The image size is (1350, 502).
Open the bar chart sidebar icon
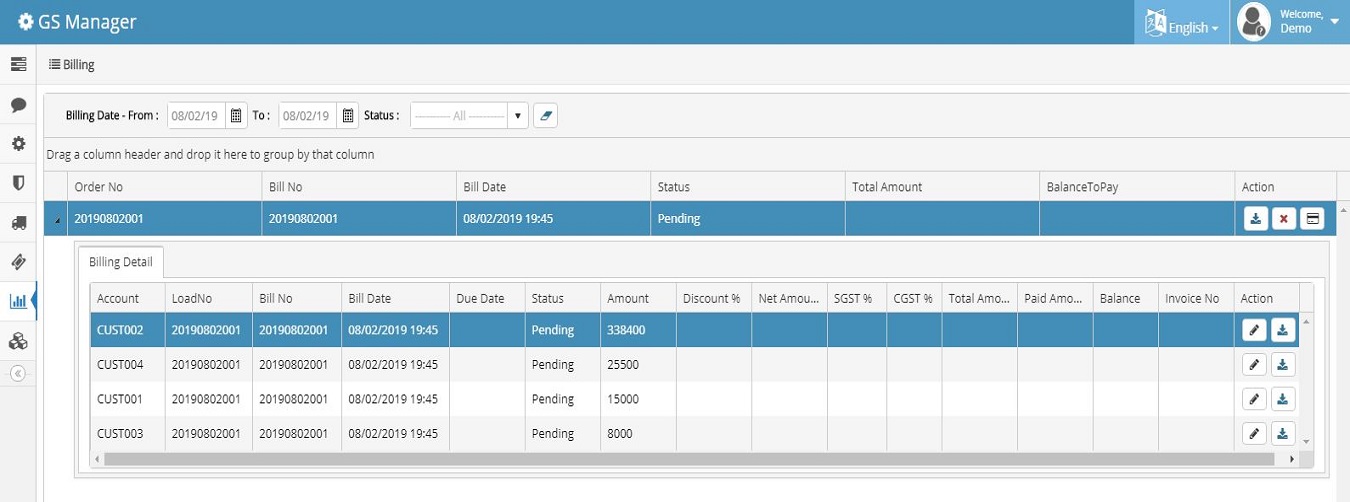click(x=18, y=300)
